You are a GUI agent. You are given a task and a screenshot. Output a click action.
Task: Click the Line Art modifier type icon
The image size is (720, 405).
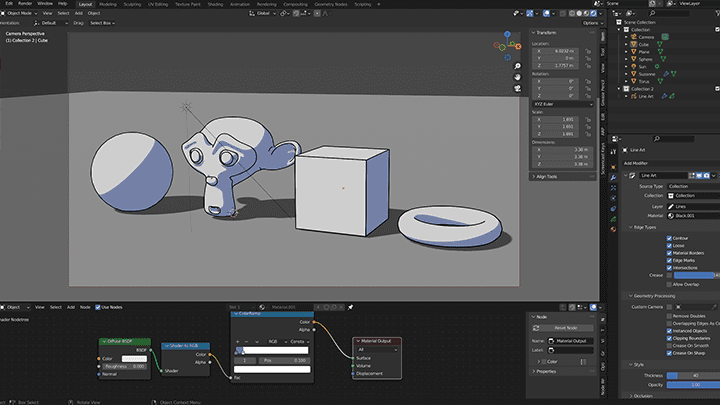coord(632,175)
